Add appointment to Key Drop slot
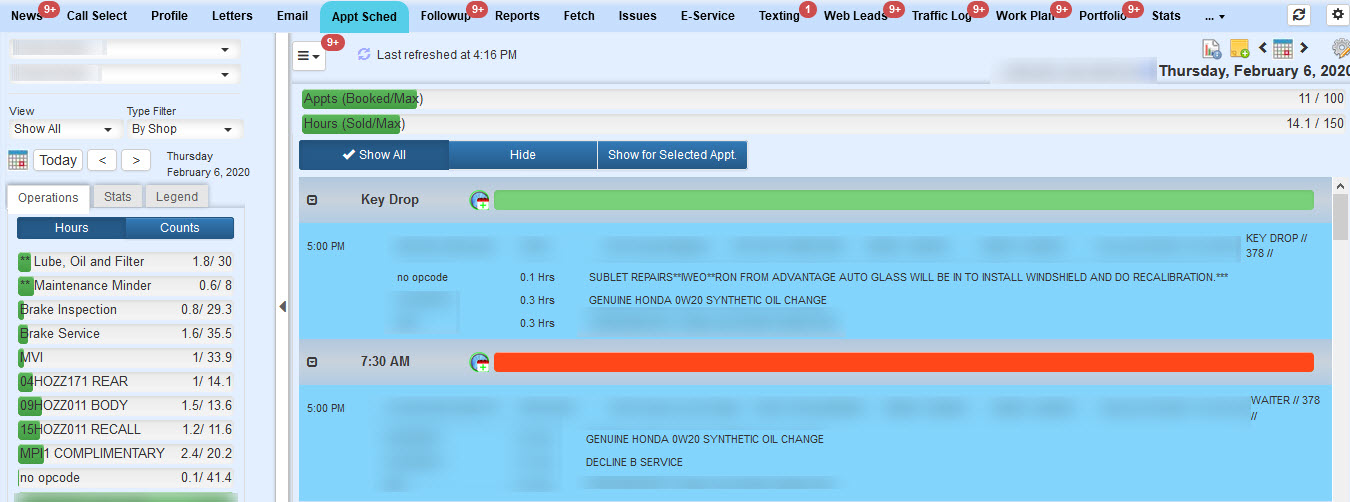This screenshot has width=1350, height=502. point(481,200)
